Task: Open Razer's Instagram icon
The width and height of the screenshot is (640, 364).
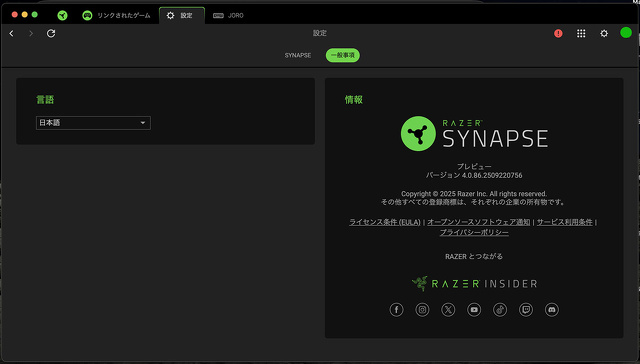Action: tap(422, 310)
